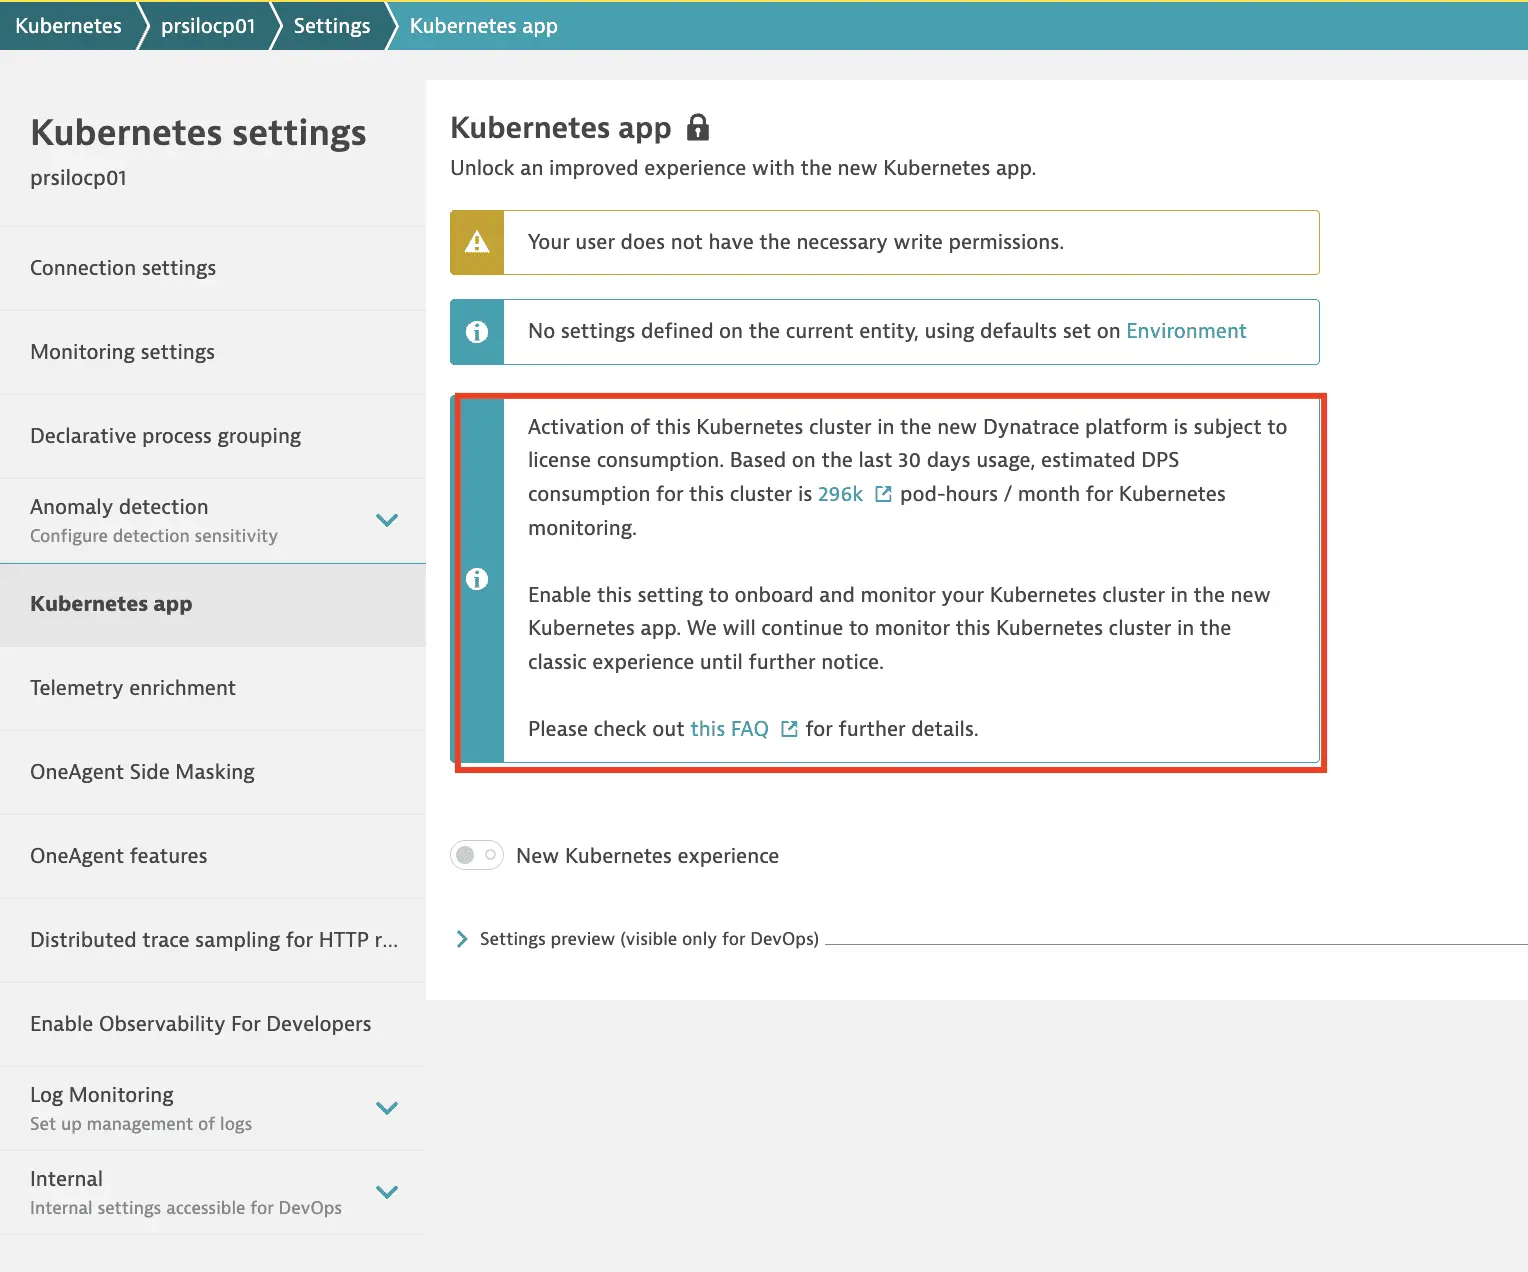Screen dimensions: 1528x1272
Task: Follow the Environment link
Action: point(1185,331)
